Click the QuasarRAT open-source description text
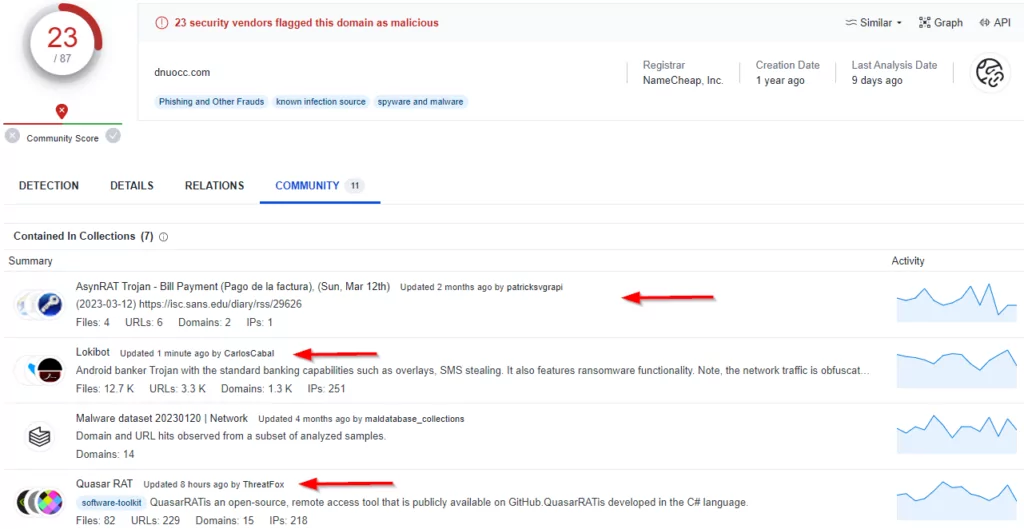The width and height of the screenshot is (1024, 529). click(x=449, y=503)
